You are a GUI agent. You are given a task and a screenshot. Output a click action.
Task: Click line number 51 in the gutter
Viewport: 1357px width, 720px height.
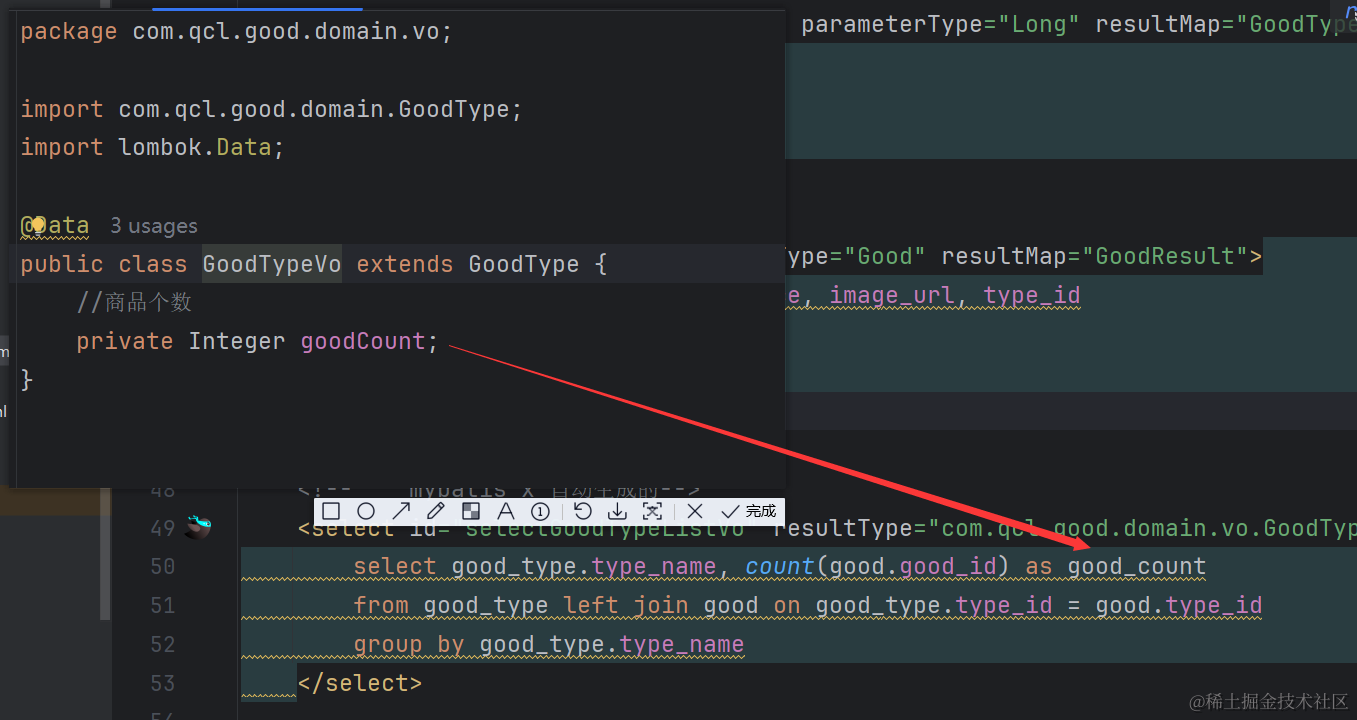pos(162,606)
